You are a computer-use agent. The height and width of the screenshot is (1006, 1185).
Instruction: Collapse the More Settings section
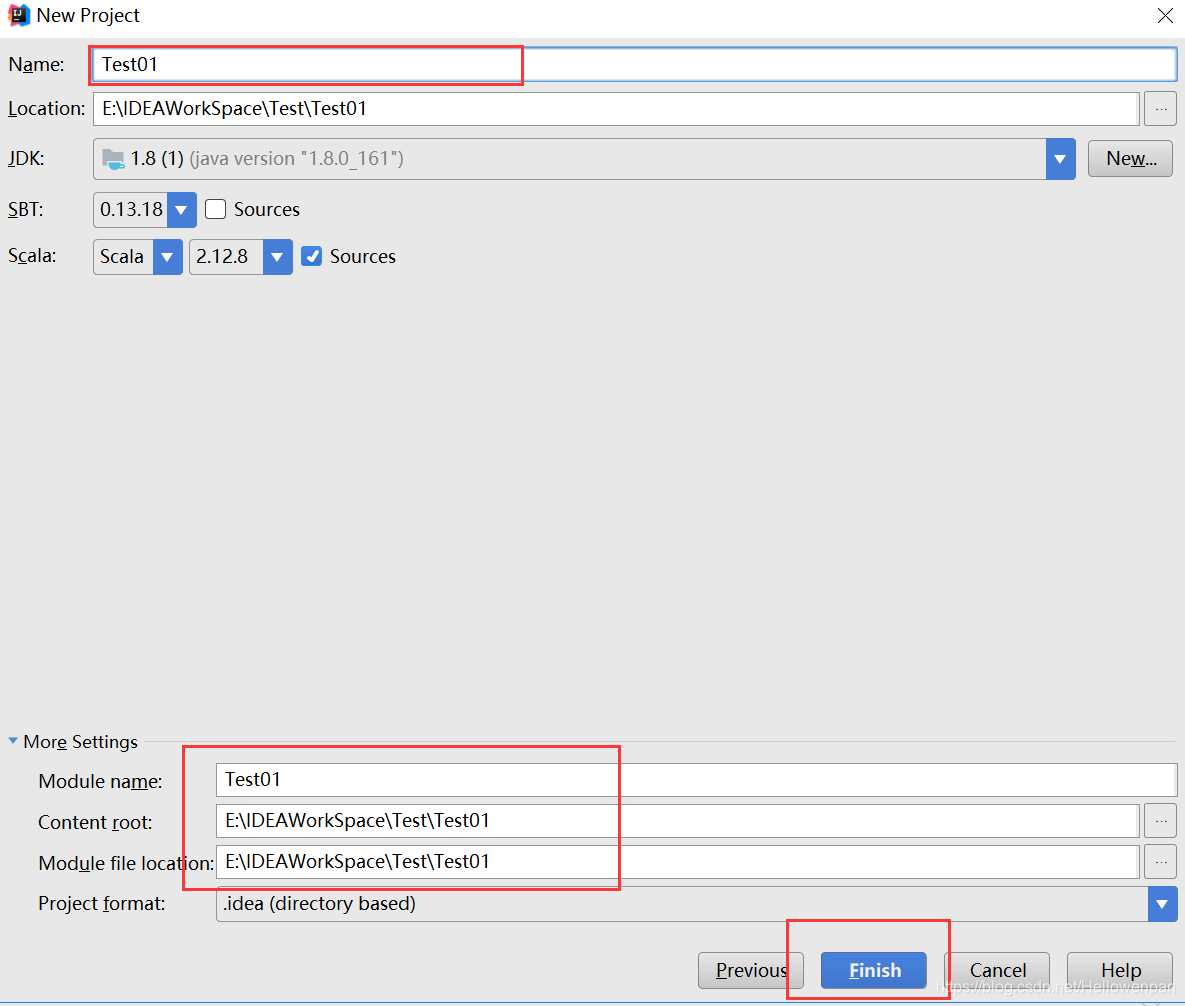point(12,741)
